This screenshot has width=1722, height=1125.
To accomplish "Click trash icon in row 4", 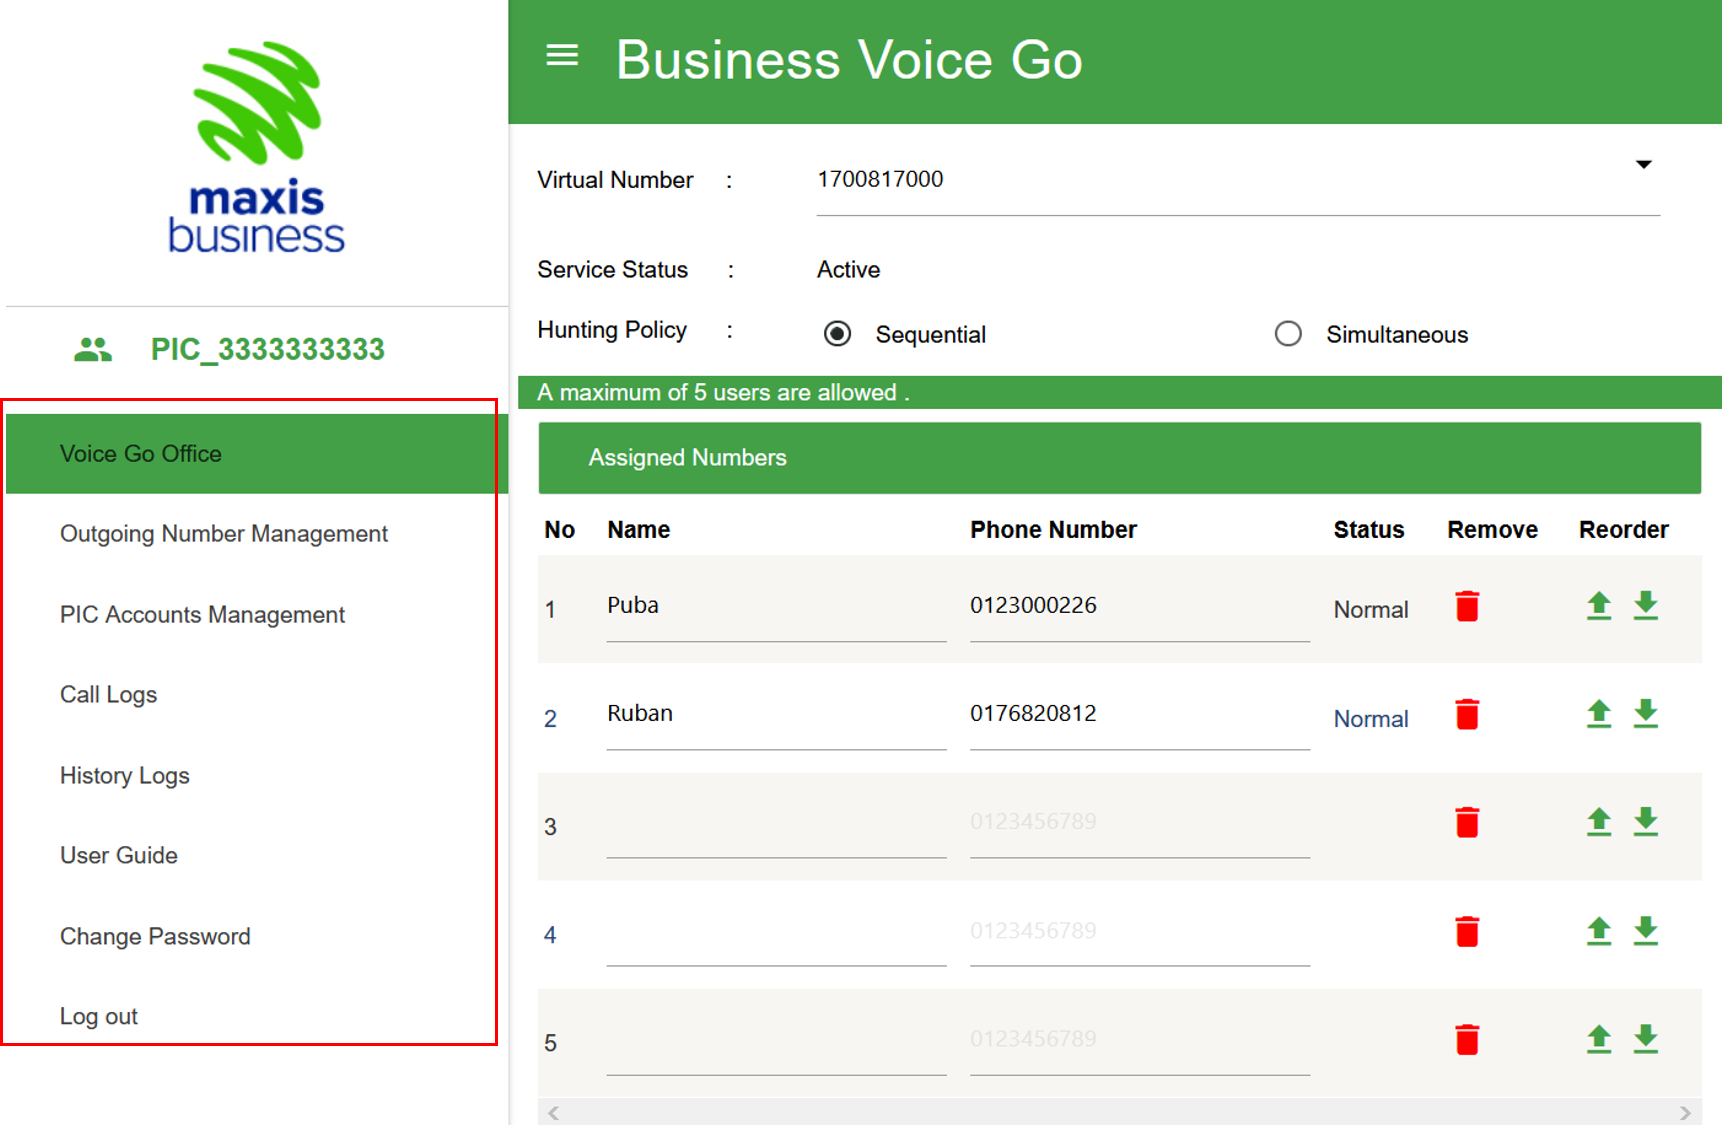I will 1467,931.
